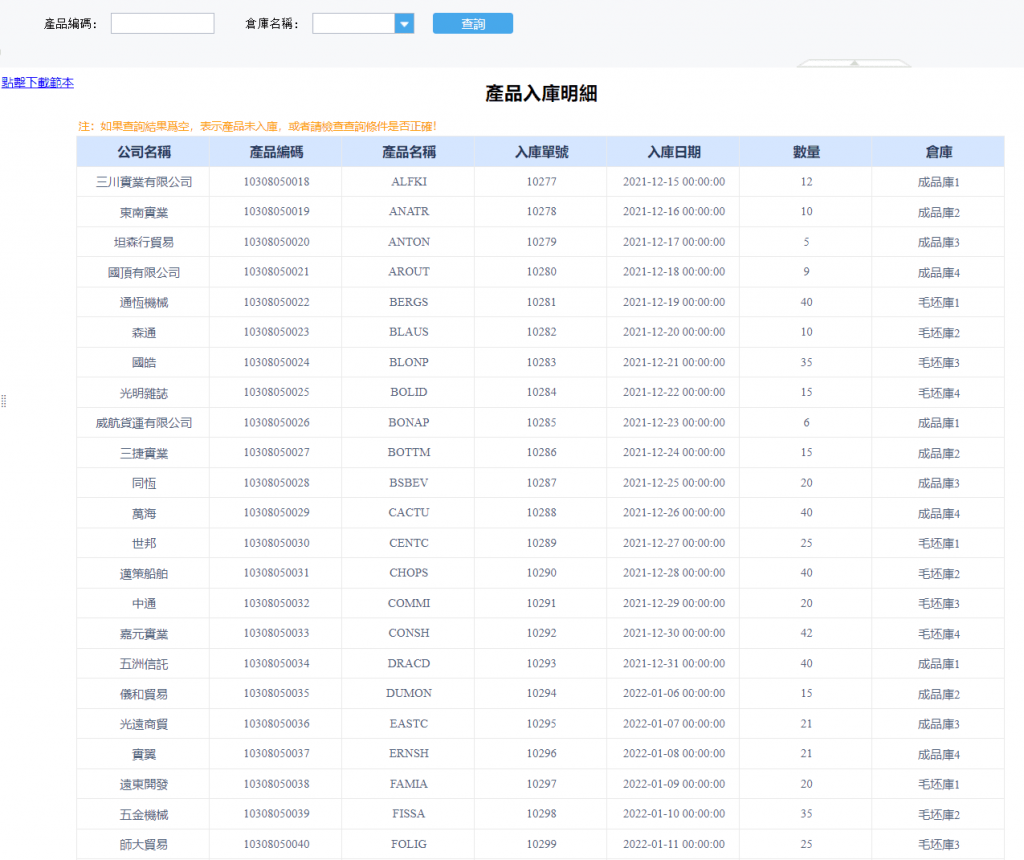
Task: Collapse the parameter panel using up arrow
Action: point(854,63)
